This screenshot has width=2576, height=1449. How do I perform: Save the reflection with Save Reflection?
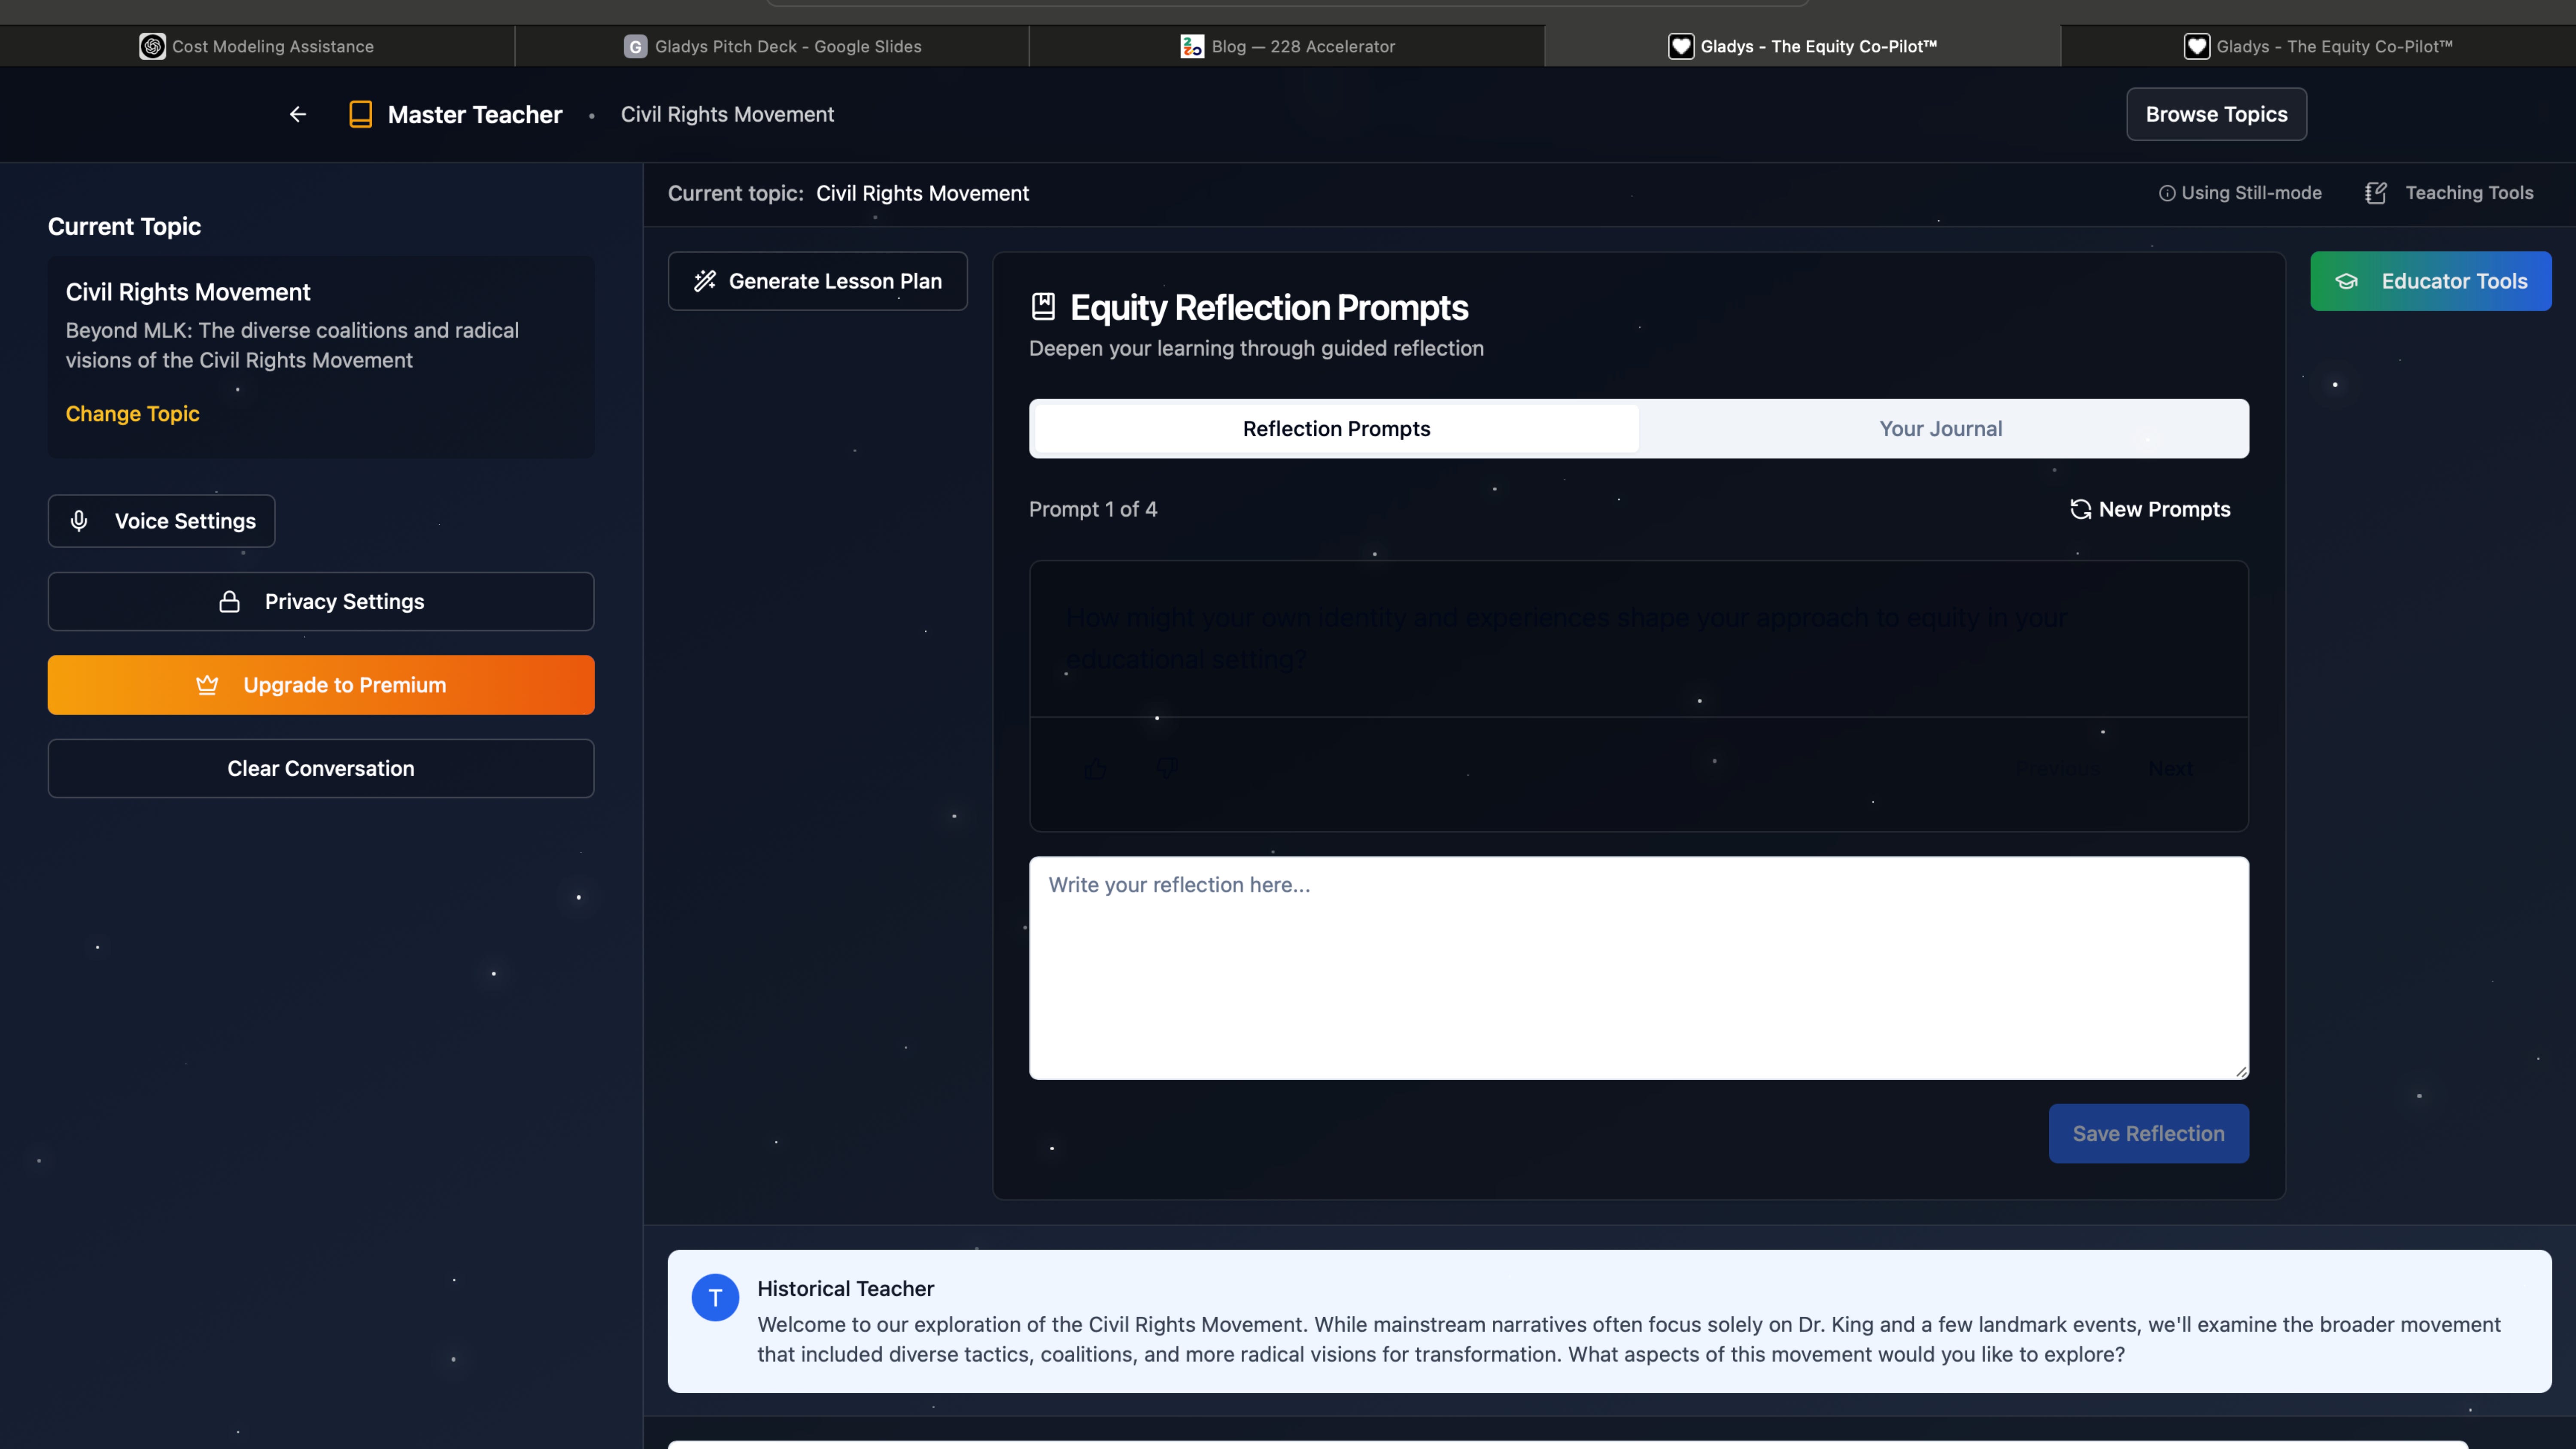[x=2148, y=1133]
